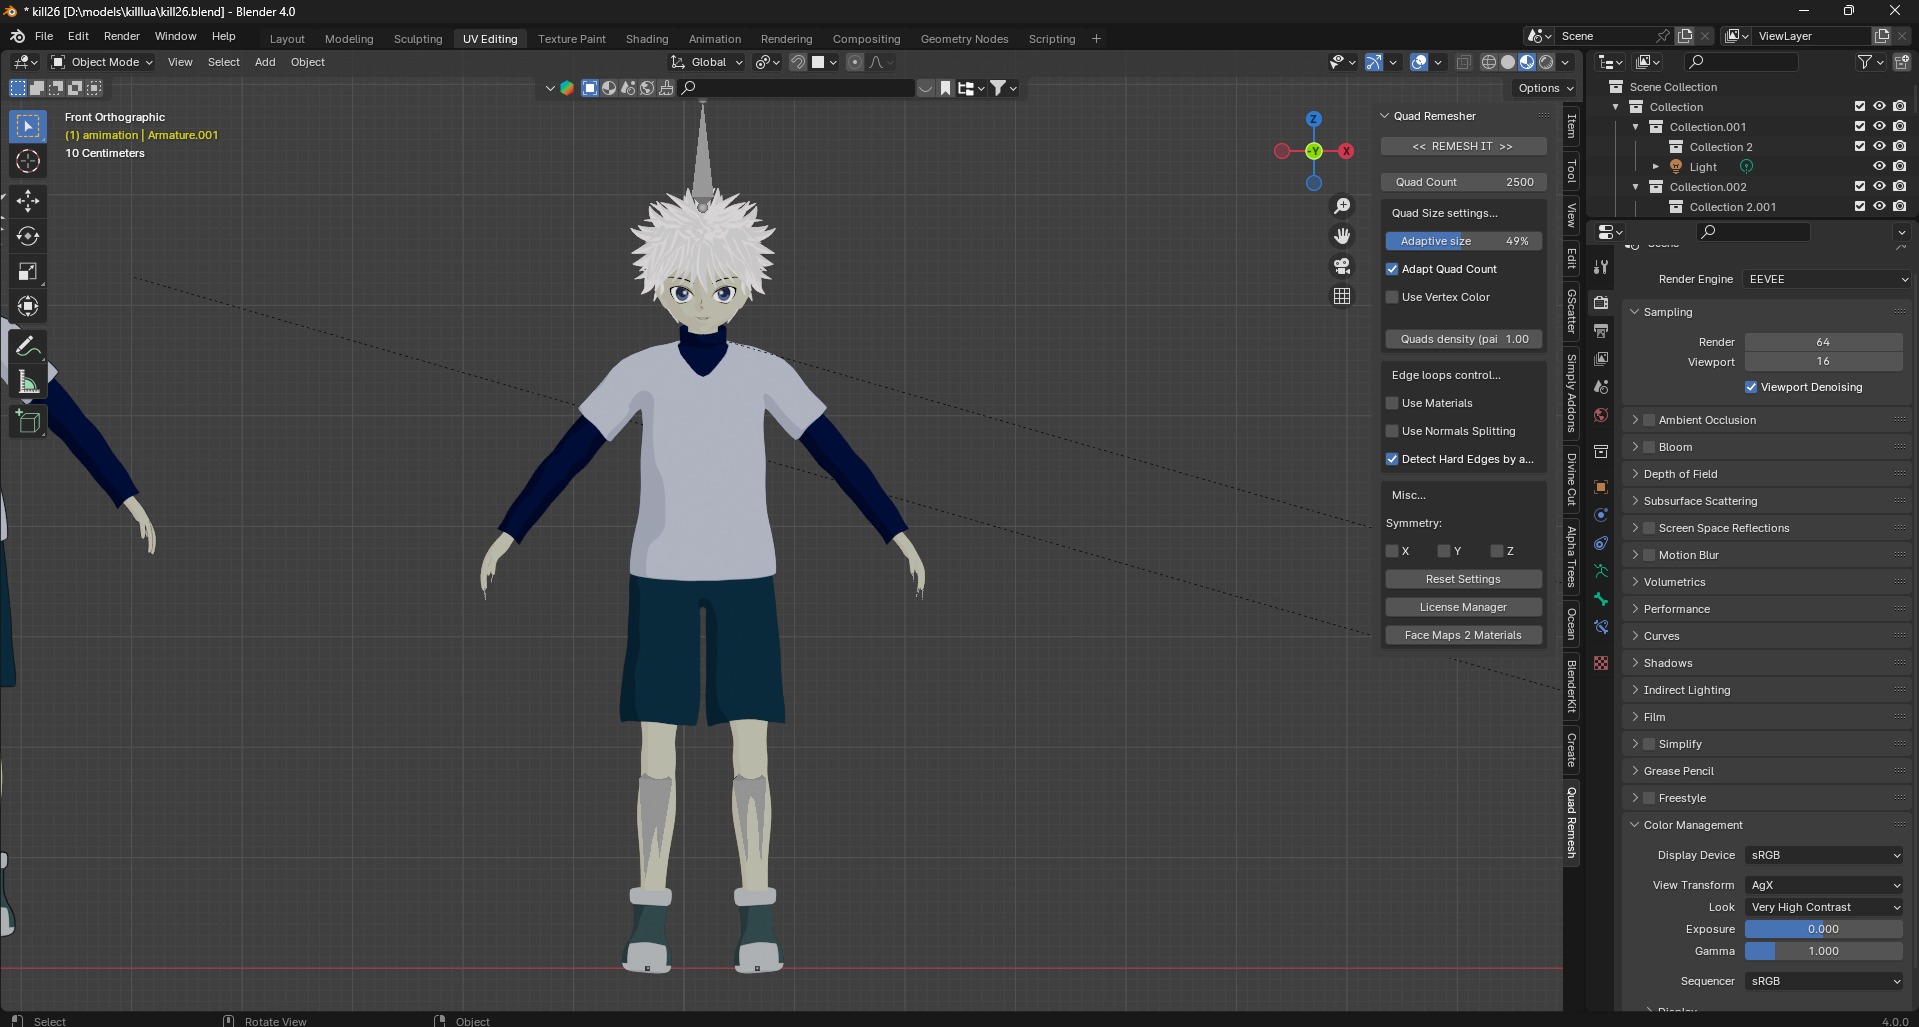Open the File menu
Screen dimensions: 1919x1027
44,36
